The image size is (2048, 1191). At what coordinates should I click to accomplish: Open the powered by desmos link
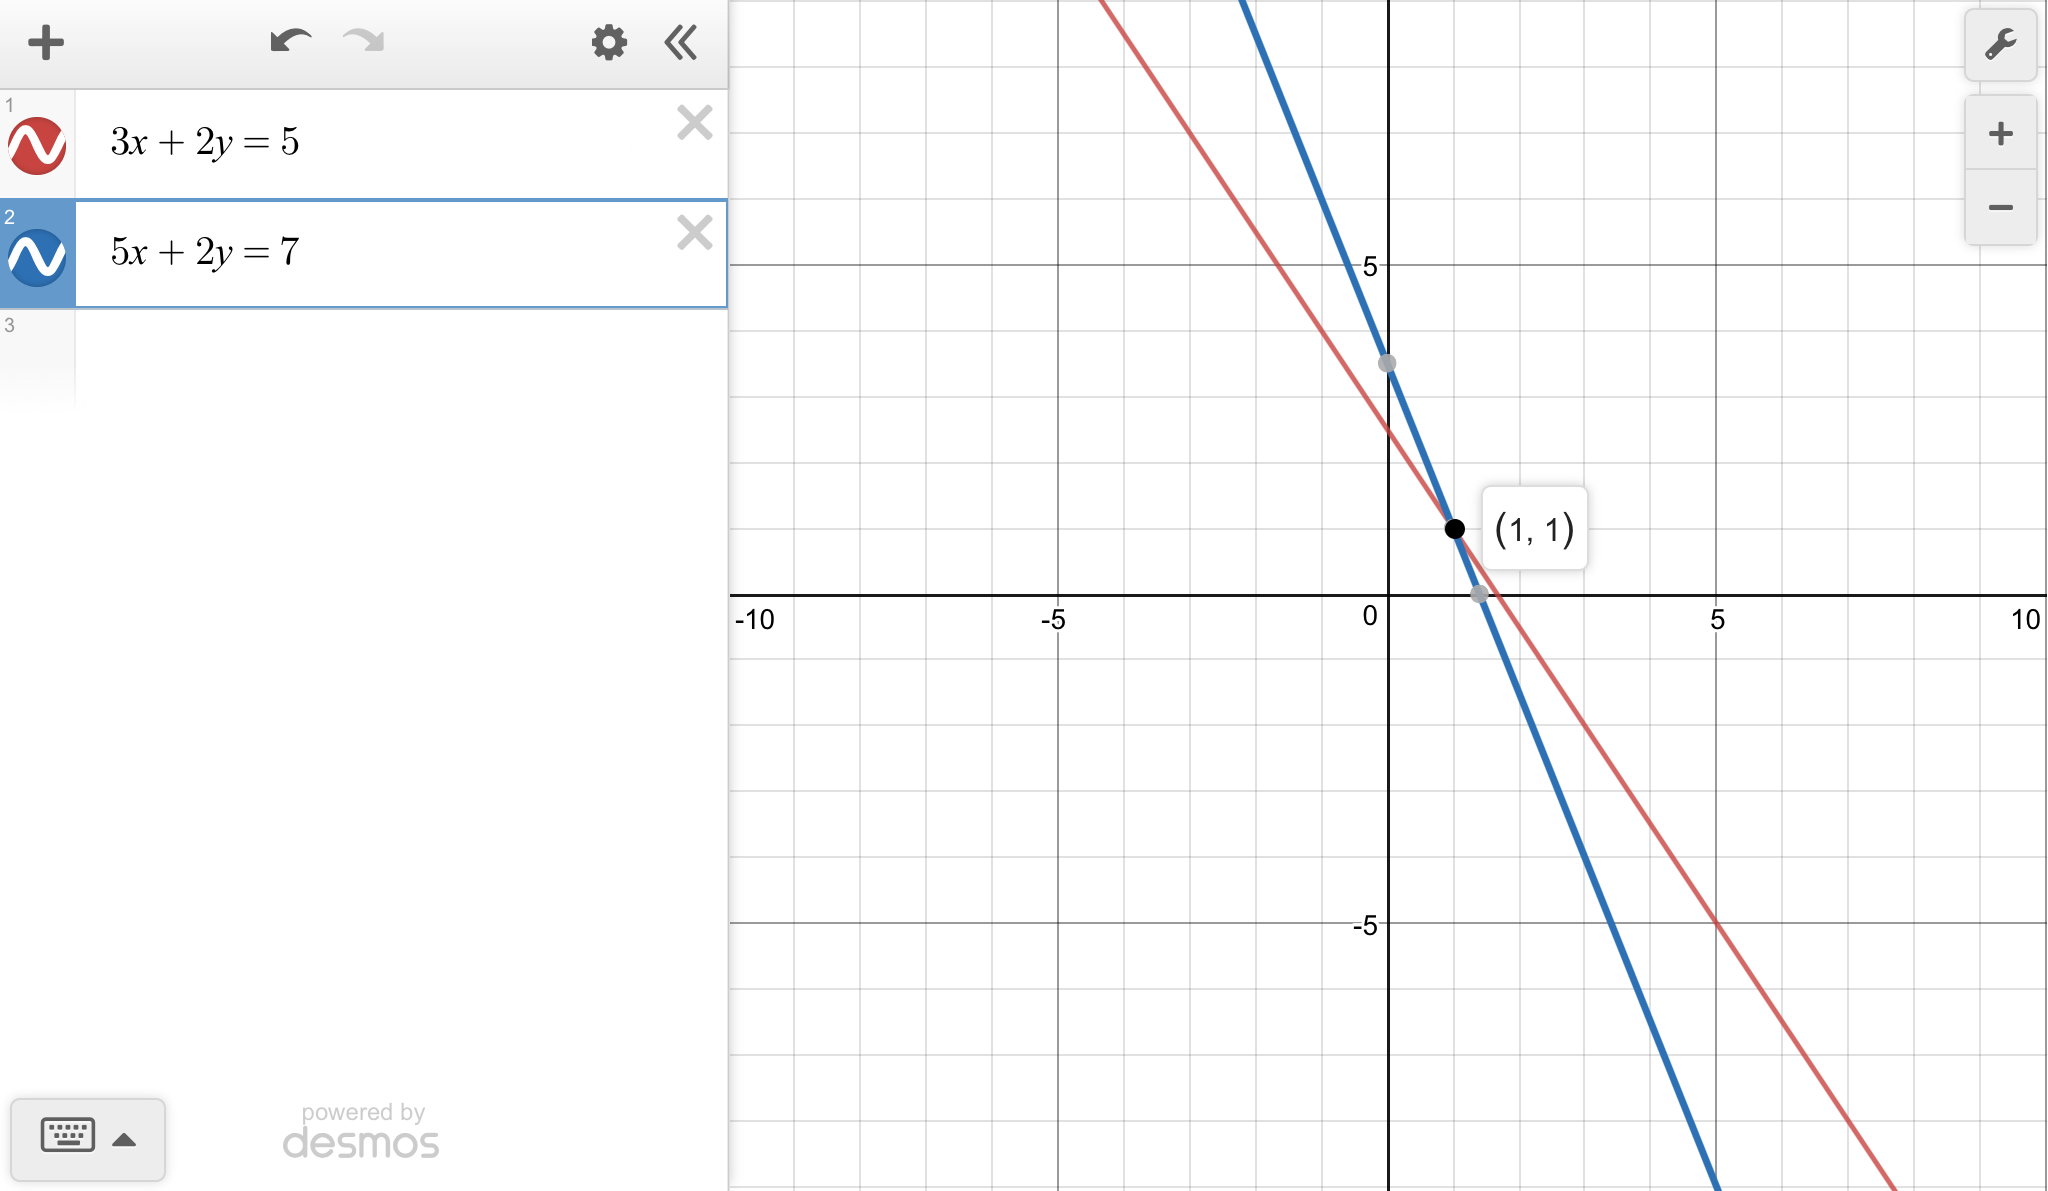pyautogui.click(x=361, y=1132)
